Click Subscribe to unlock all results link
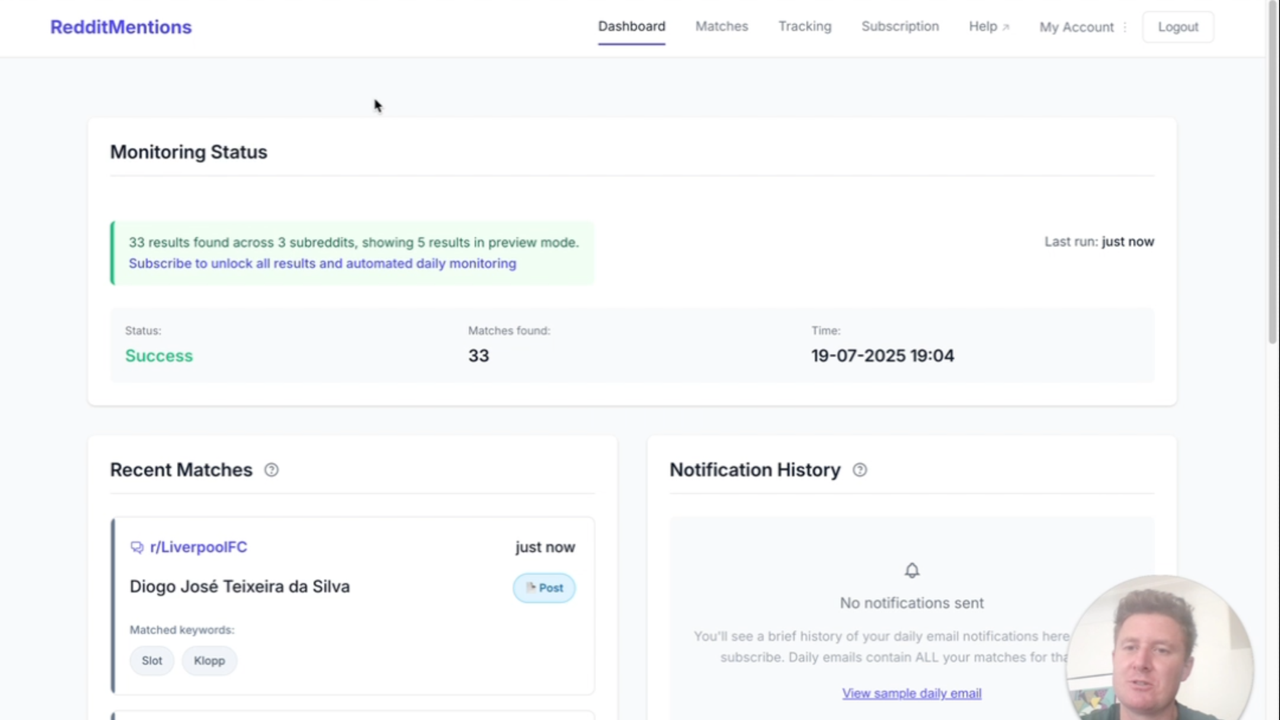The image size is (1280, 720). click(322, 264)
